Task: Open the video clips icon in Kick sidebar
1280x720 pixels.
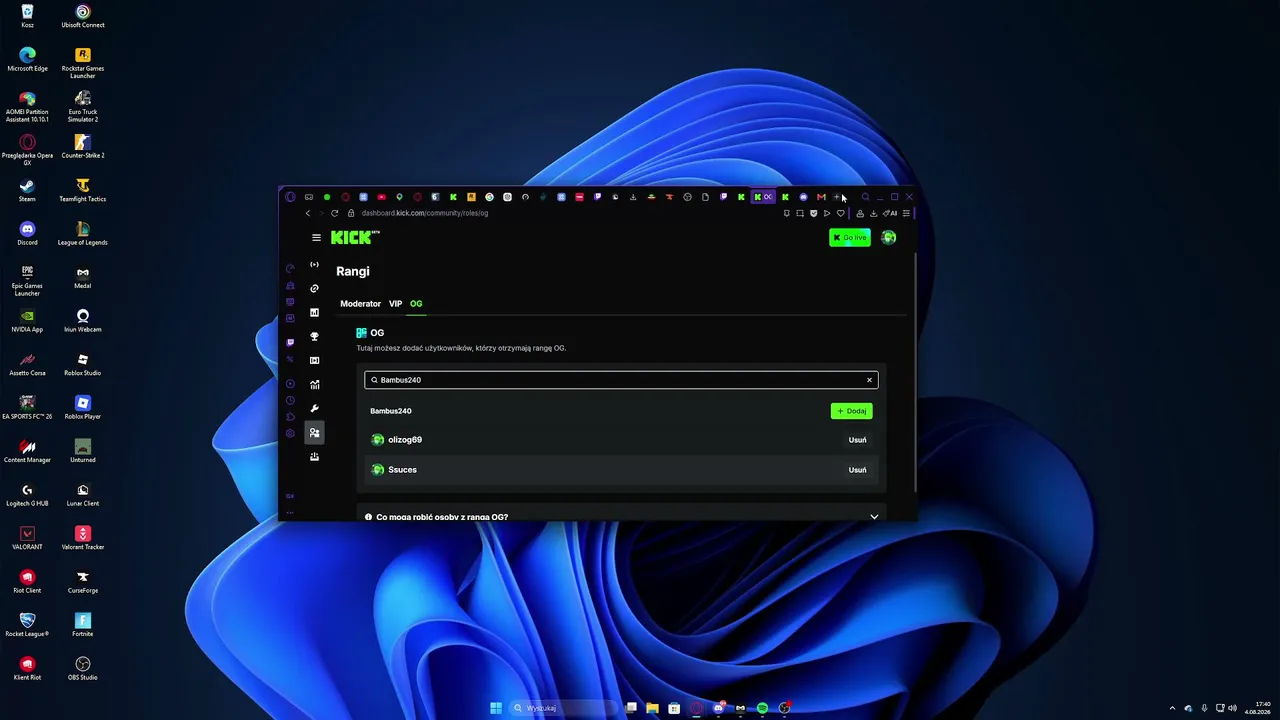Action: coord(314,360)
